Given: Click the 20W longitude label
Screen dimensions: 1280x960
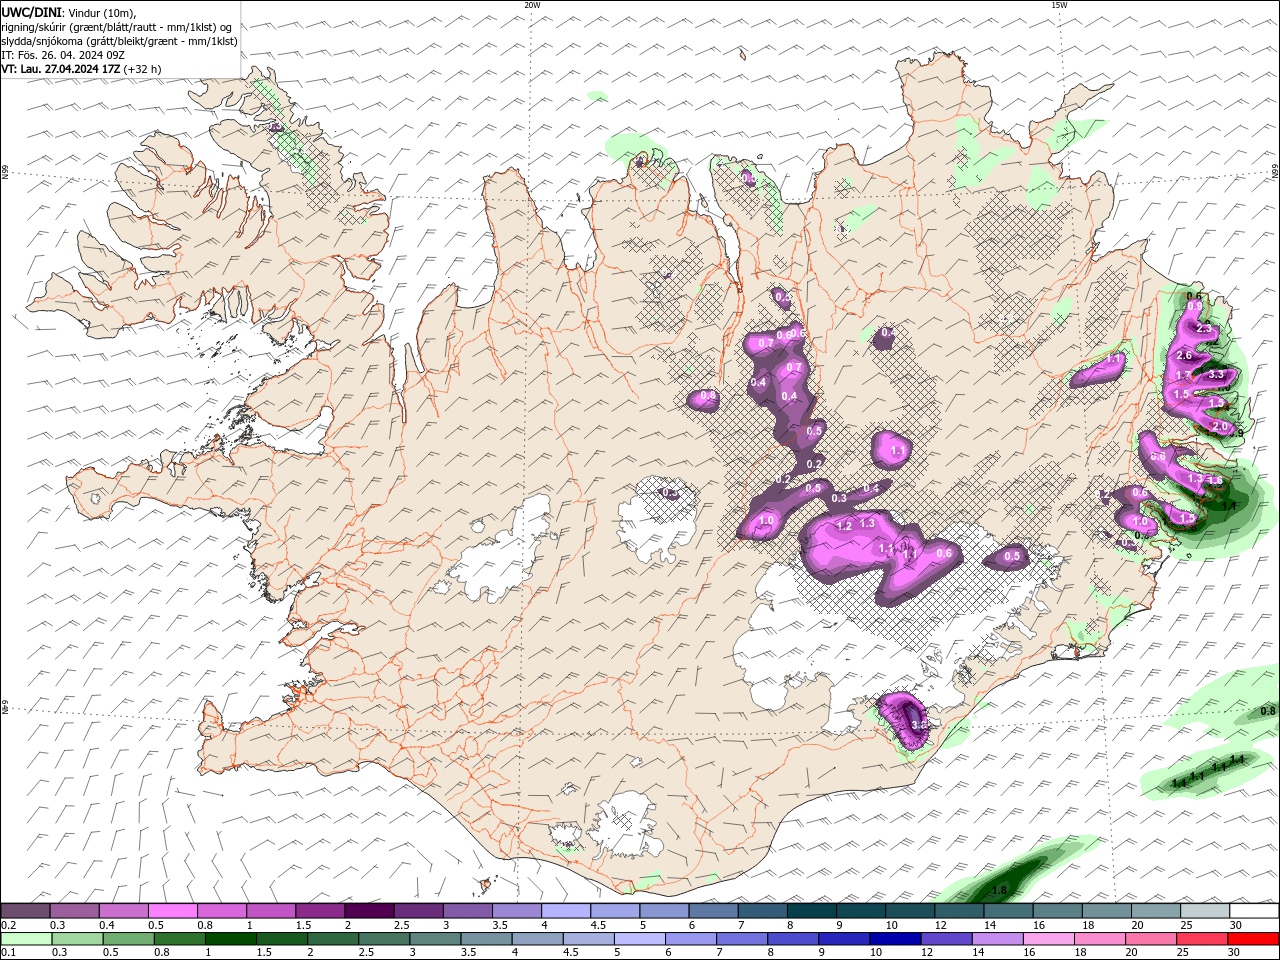Looking at the screenshot, I should coord(532,5).
